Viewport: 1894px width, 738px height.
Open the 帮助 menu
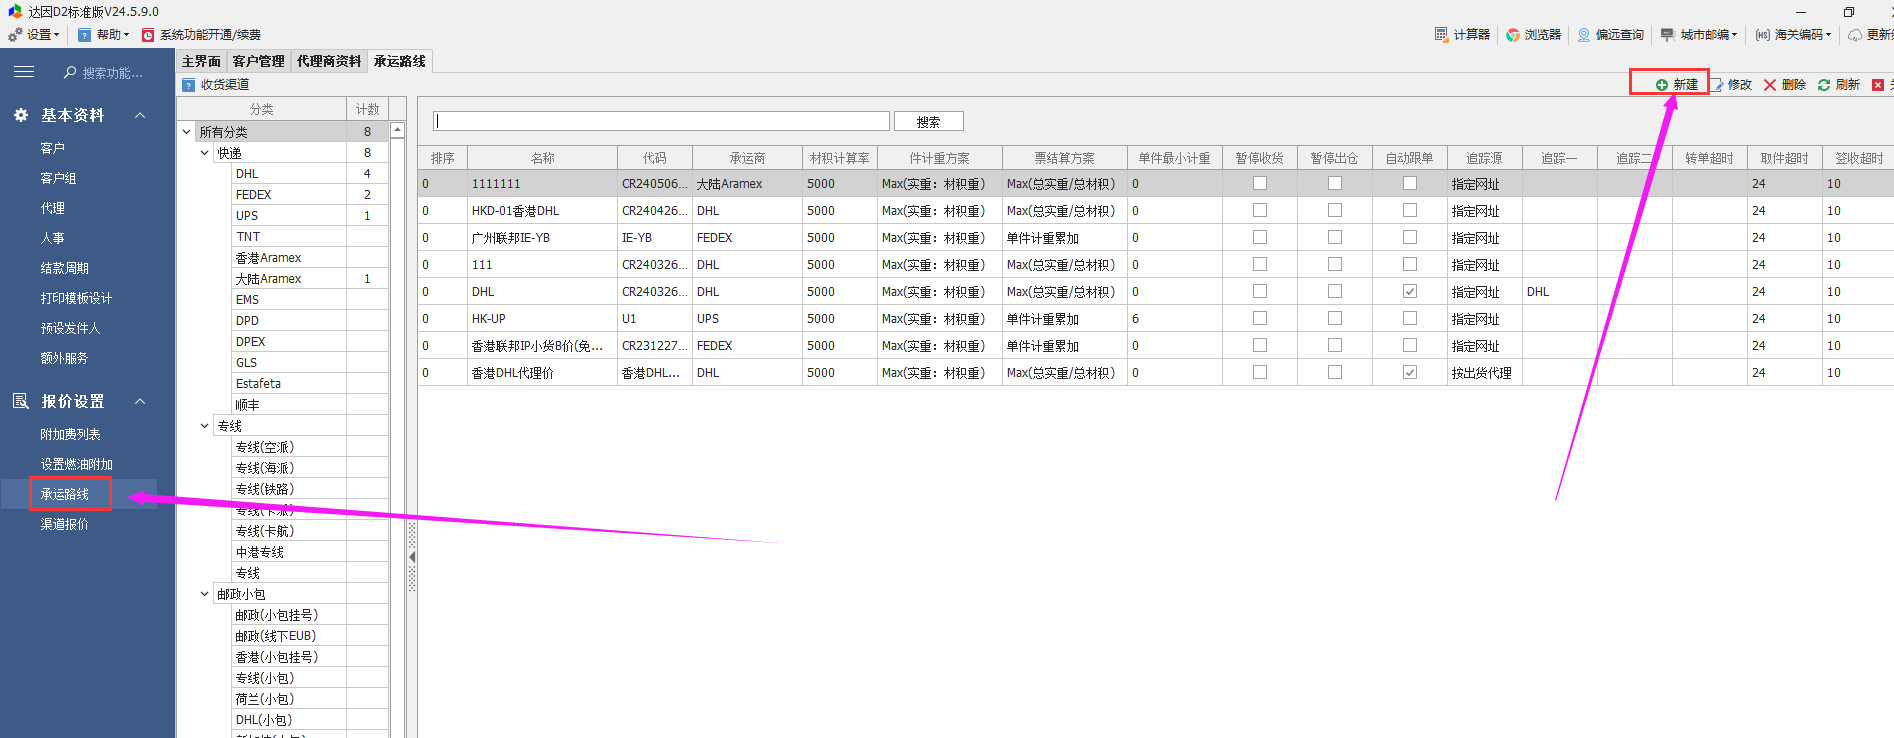pos(104,34)
